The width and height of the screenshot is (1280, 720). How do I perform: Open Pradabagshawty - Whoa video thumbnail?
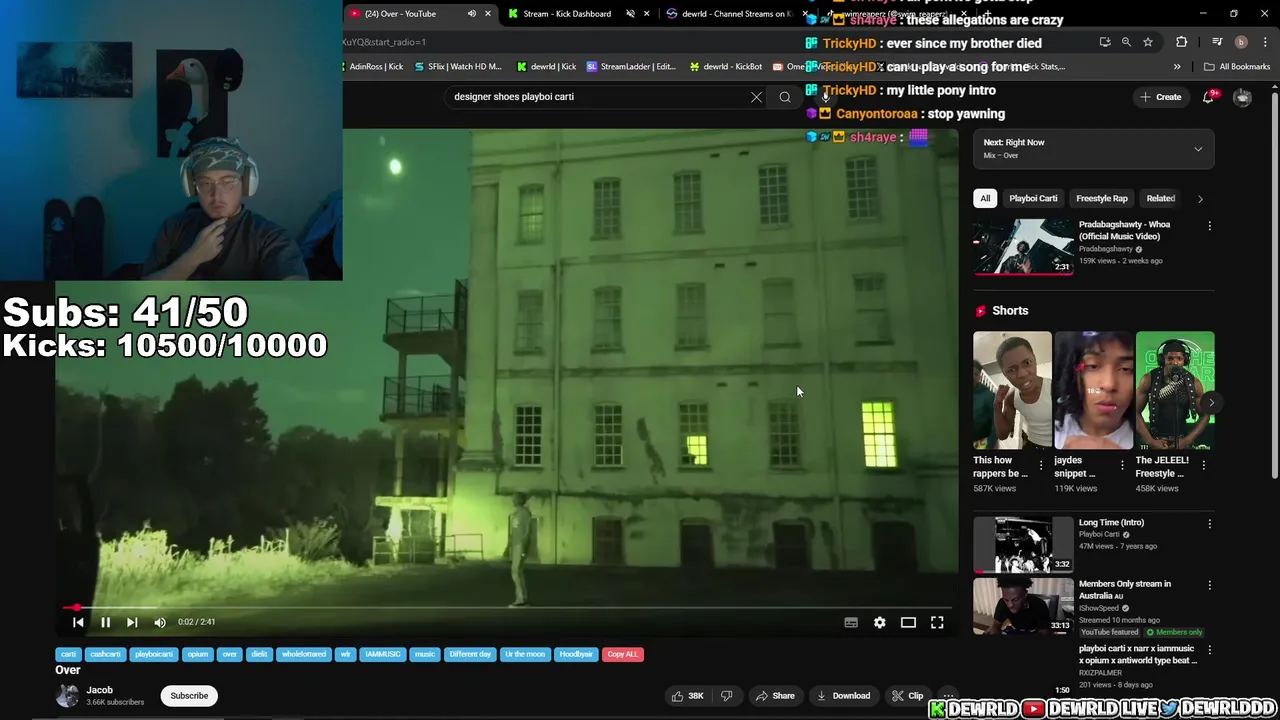click(1023, 246)
